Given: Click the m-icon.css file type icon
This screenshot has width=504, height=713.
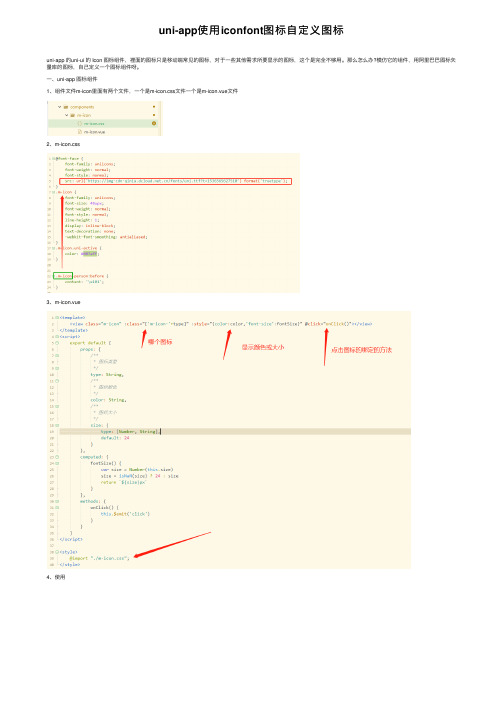Looking at the screenshot, I should tap(80, 123).
